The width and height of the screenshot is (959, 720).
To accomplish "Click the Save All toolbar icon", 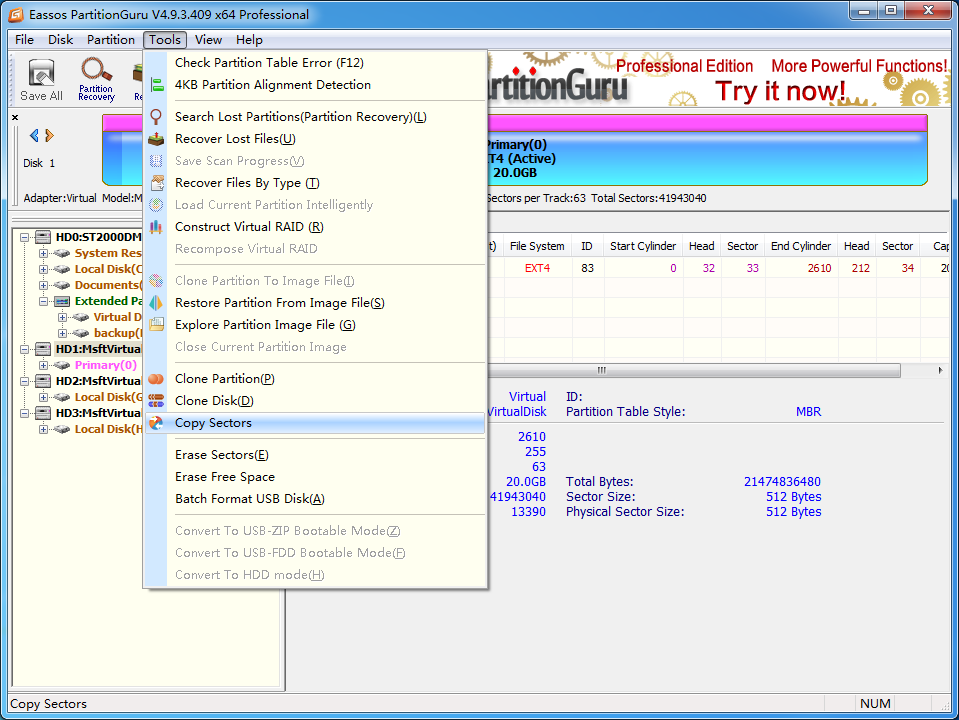I will pos(41,80).
